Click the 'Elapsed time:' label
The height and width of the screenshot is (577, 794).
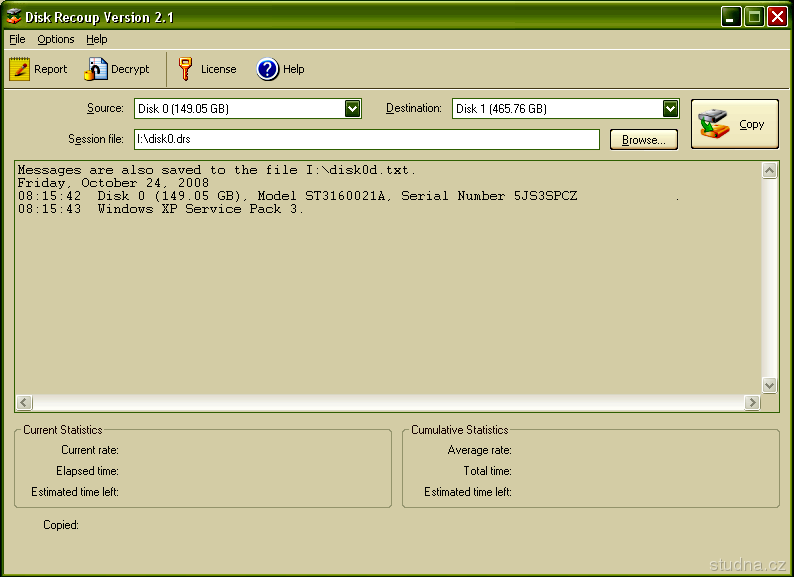pyautogui.click(x=87, y=471)
